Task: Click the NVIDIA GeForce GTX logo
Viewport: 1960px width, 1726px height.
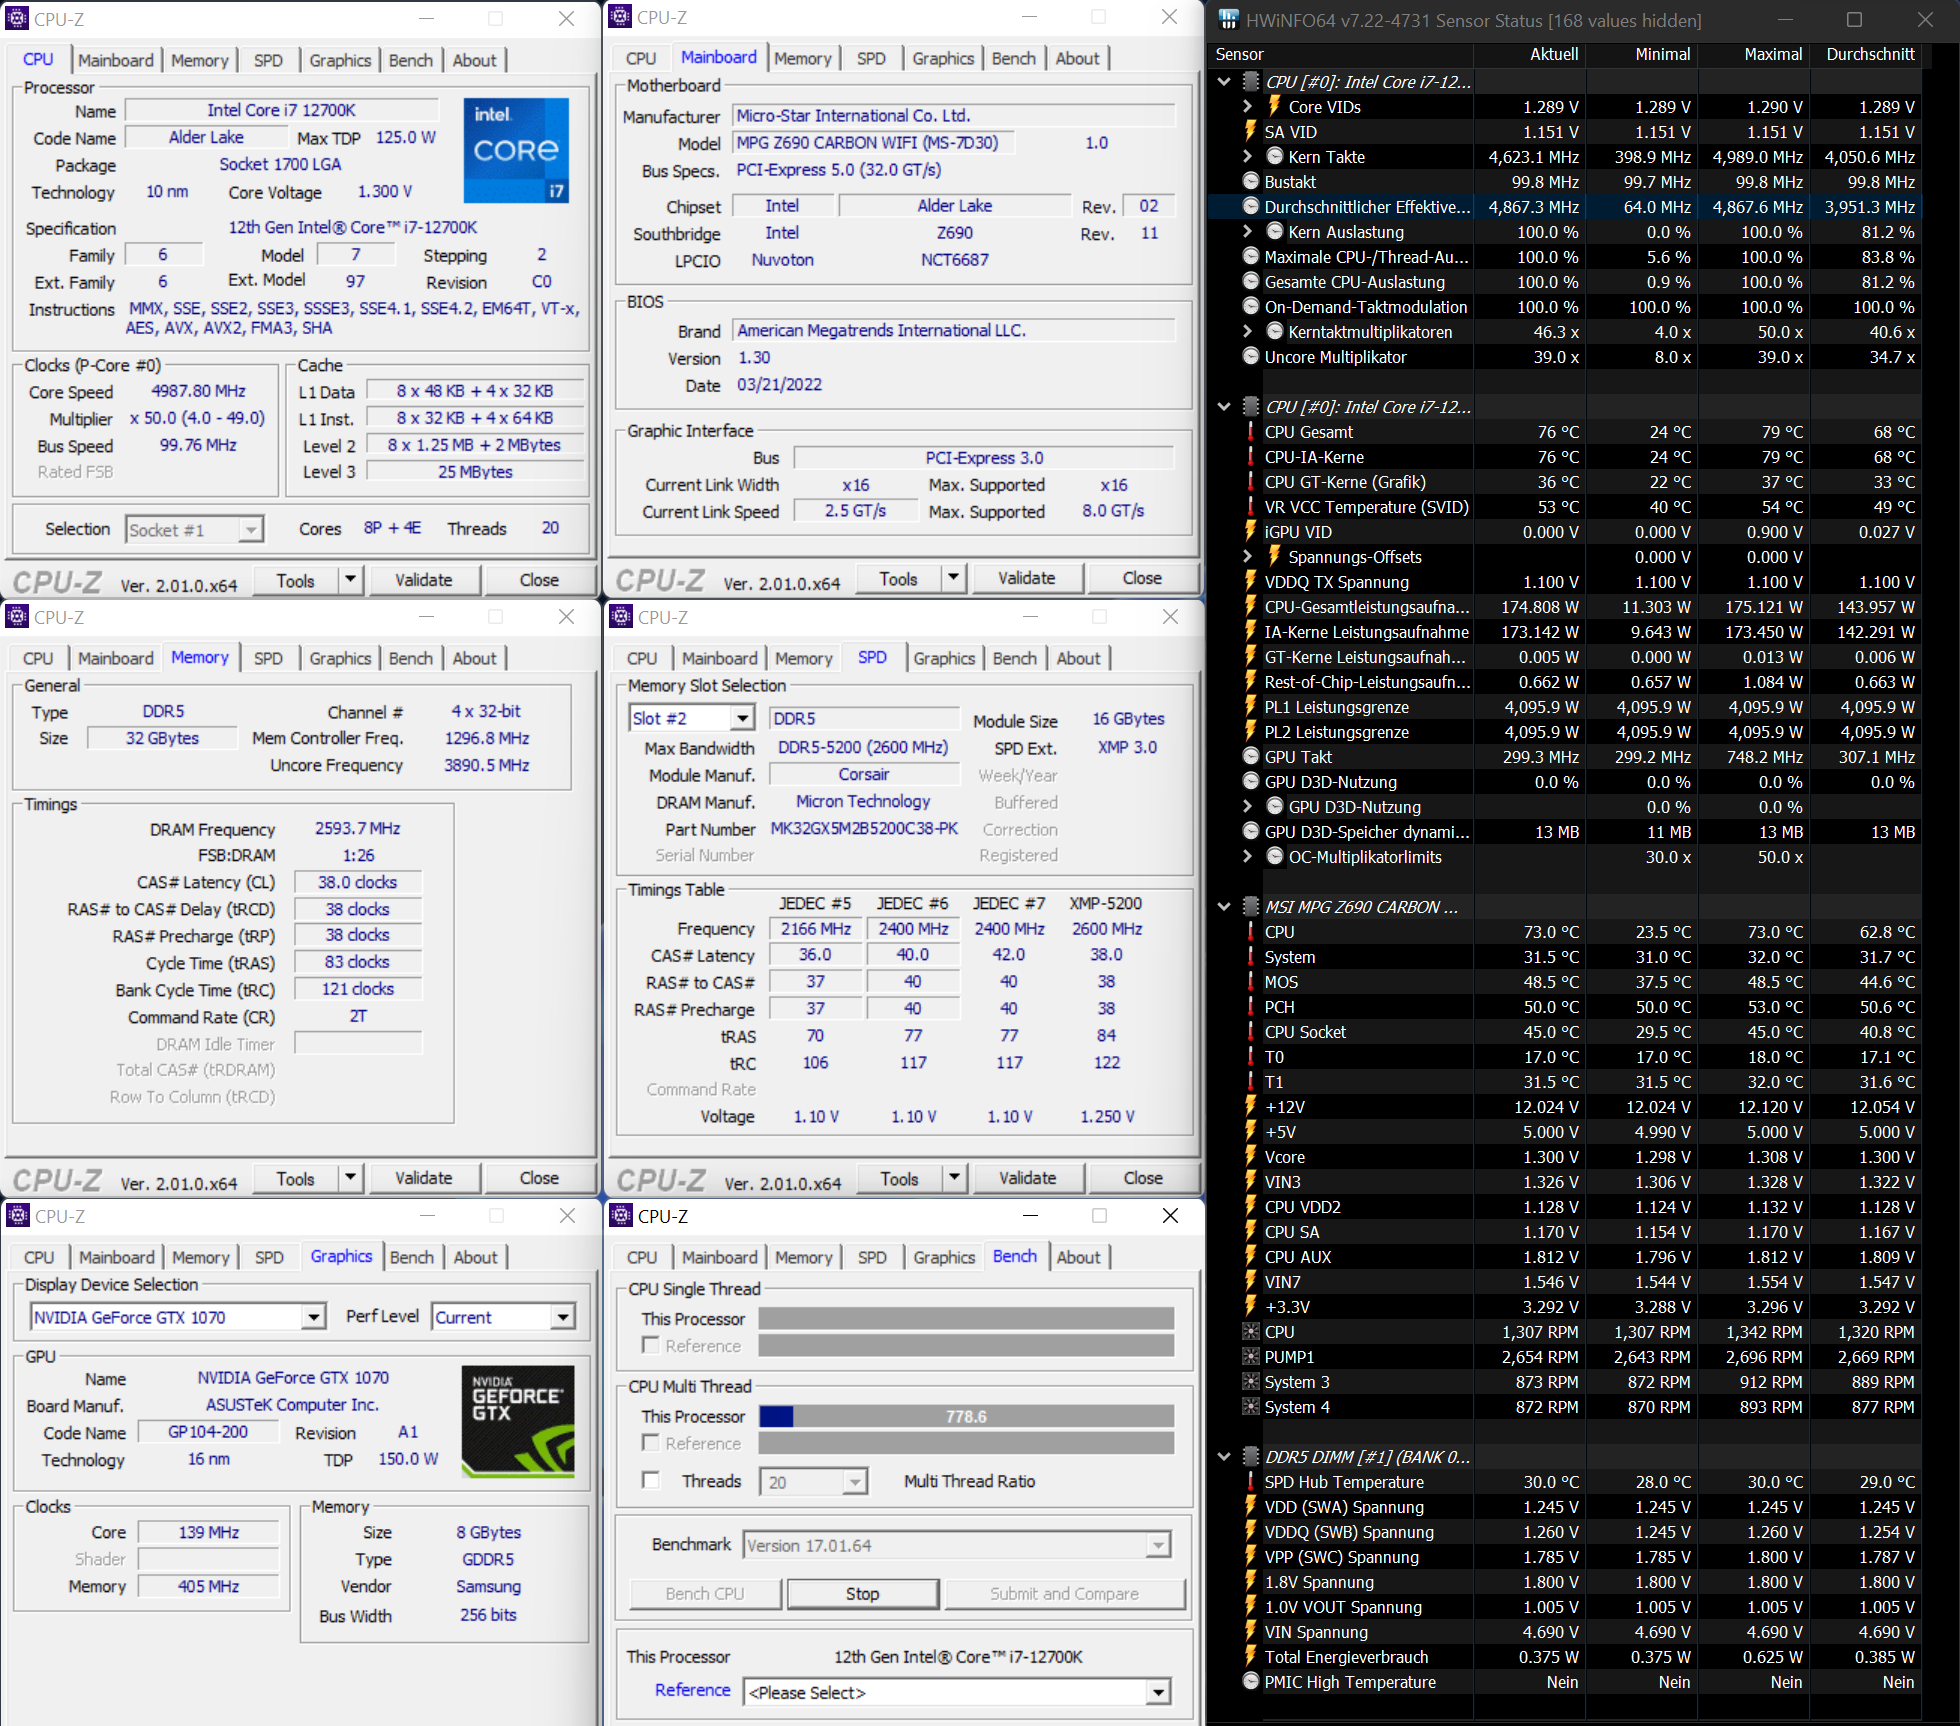Action: point(517,1421)
